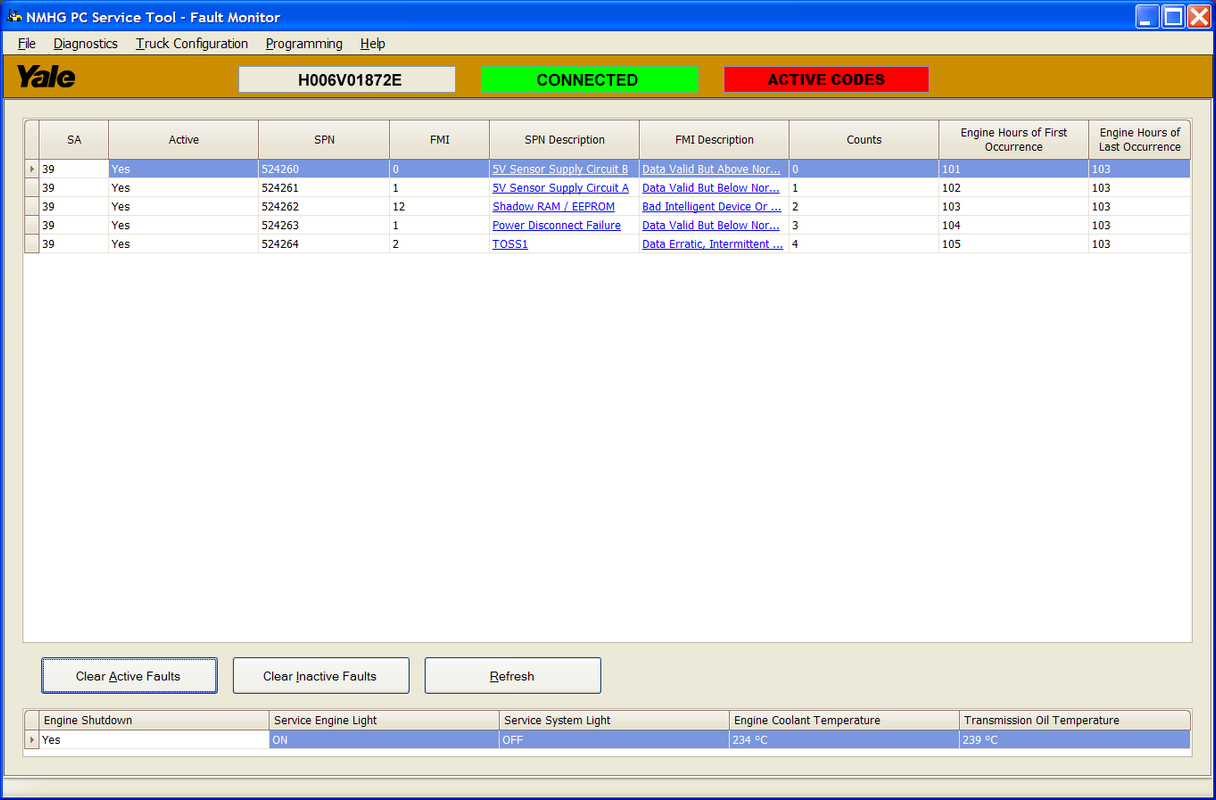The width and height of the screenshot is (1216, 800).
Task: Sort faults by the Counts column header
Action: (864, 140)
